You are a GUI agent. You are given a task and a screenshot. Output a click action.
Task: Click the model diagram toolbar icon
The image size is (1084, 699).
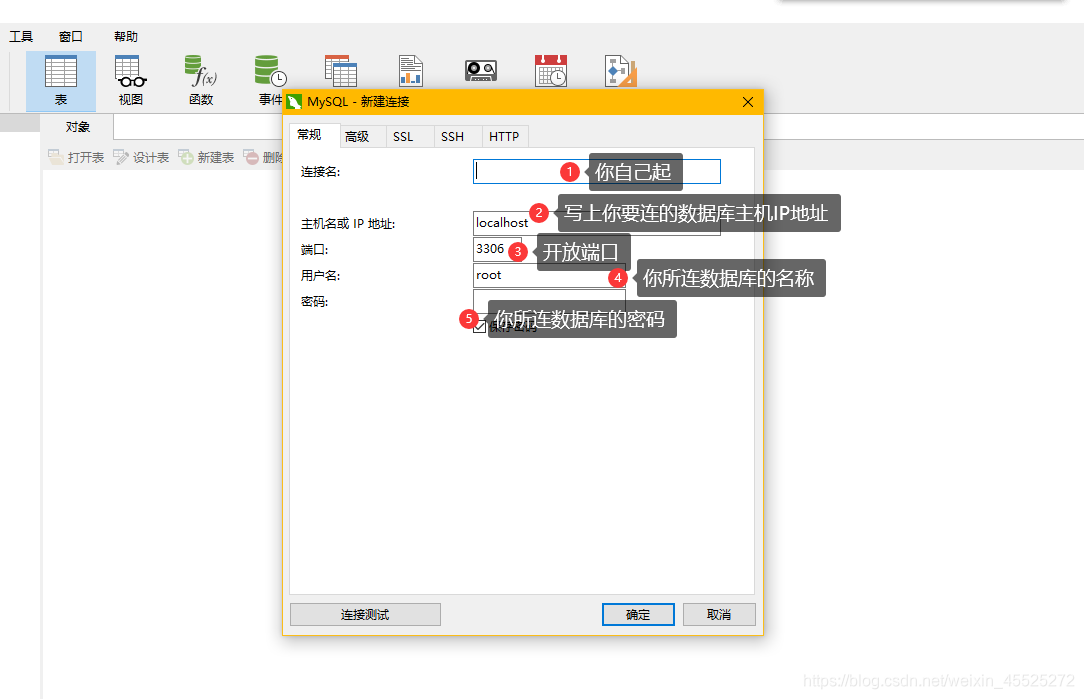621,71
